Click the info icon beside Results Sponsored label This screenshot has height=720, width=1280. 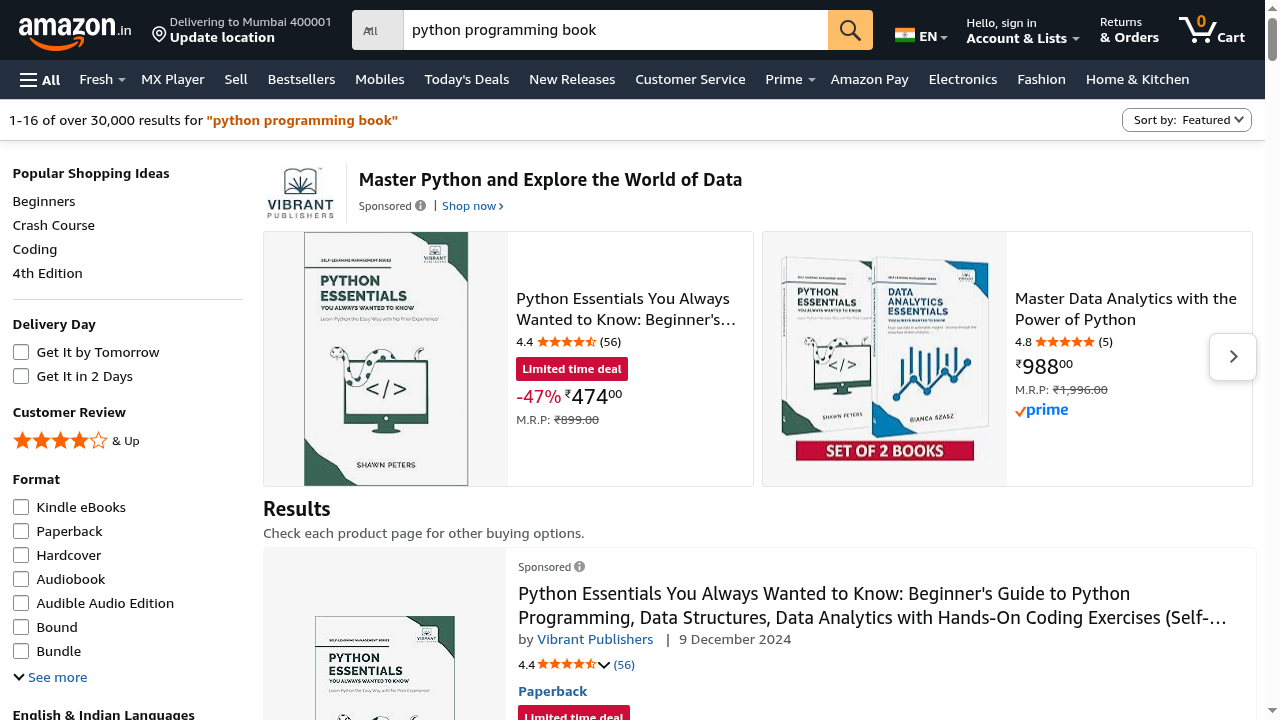click(579, 567)
